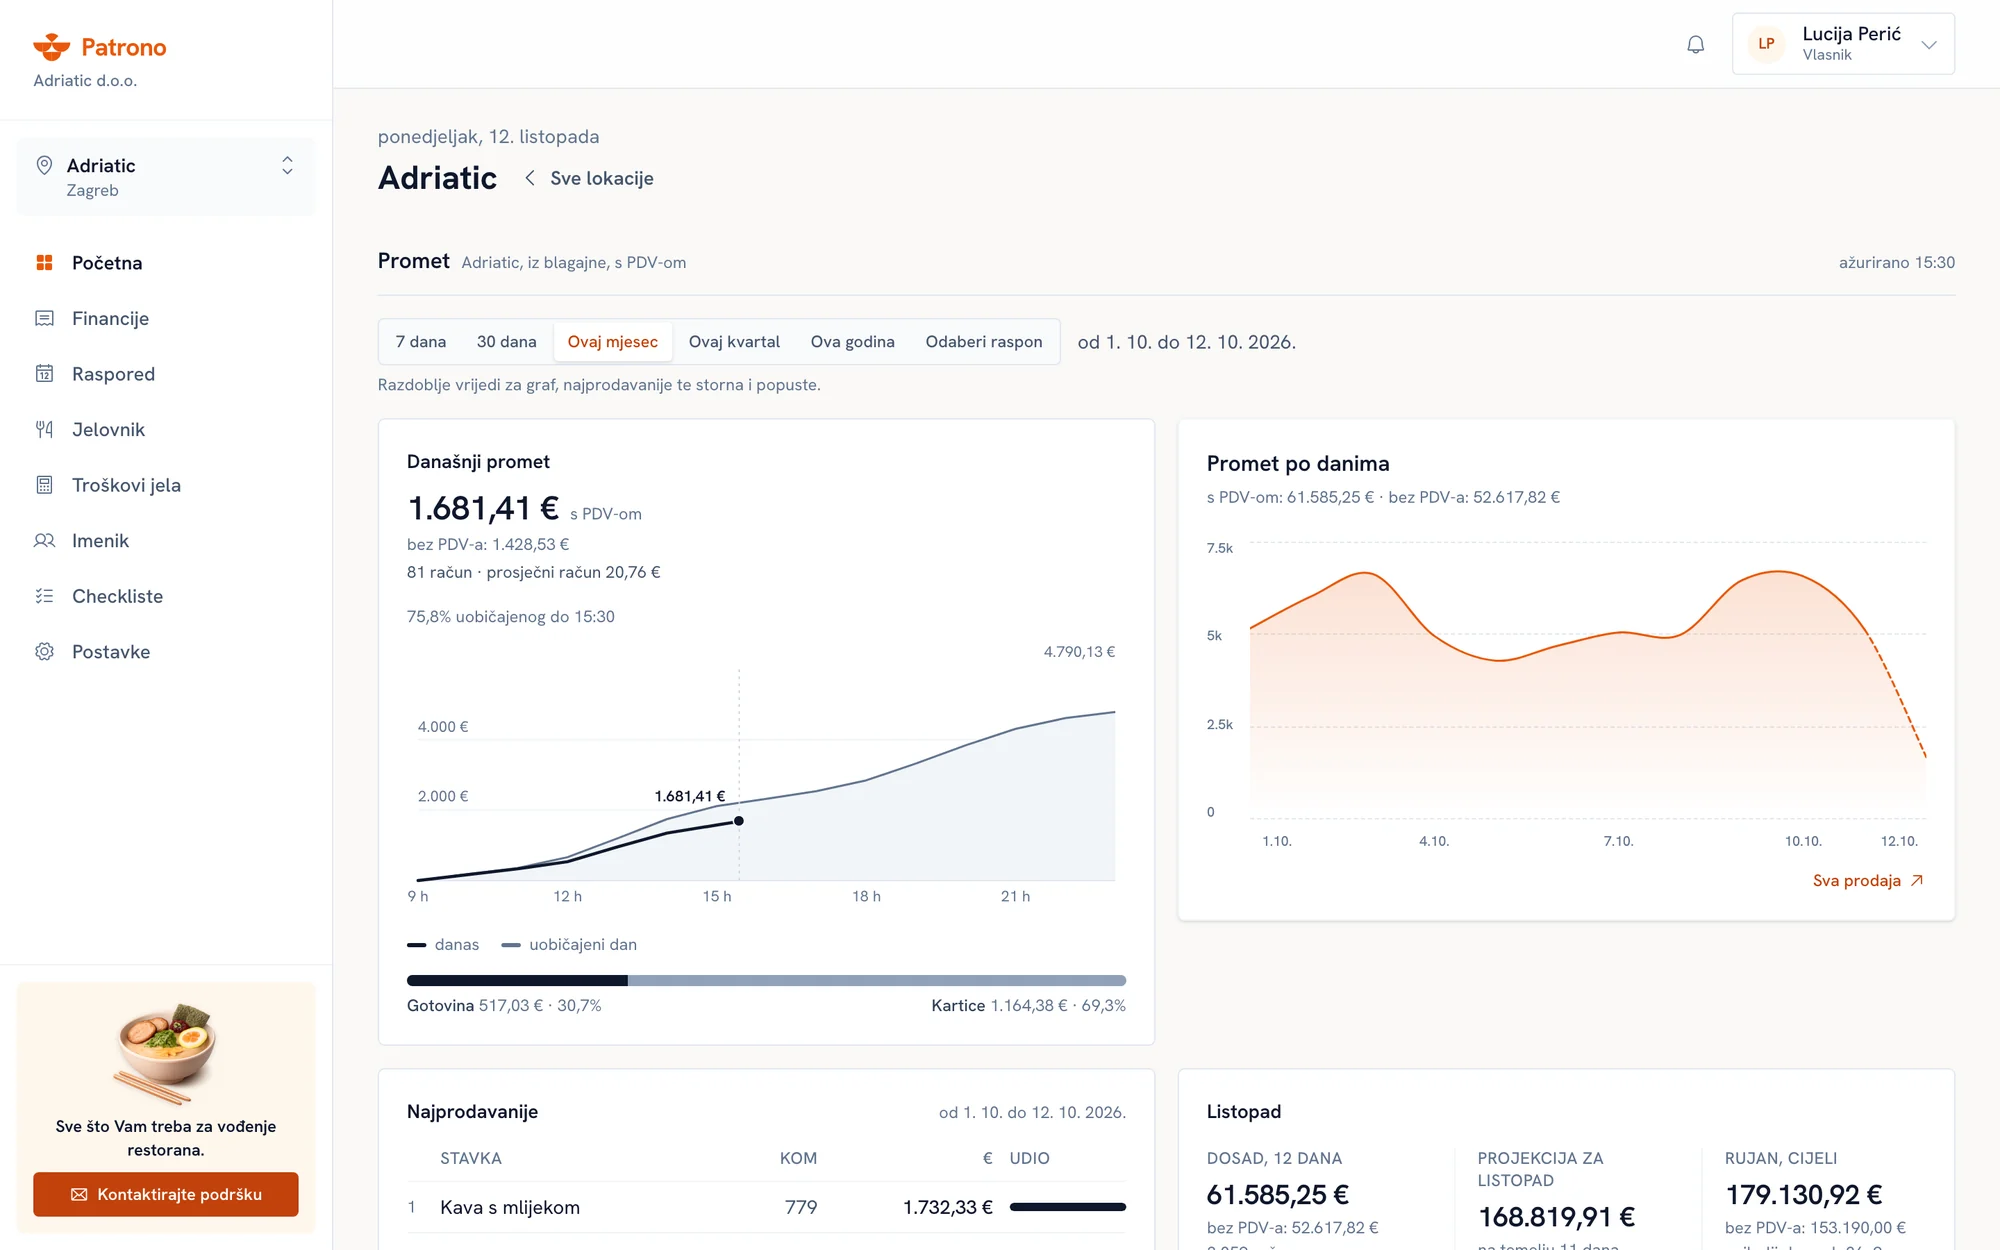Screen dimensions: 2000x1250
Task: Click the 1.681,41 € chart data point
Action: pyautogui.click(x=739, y=821)
